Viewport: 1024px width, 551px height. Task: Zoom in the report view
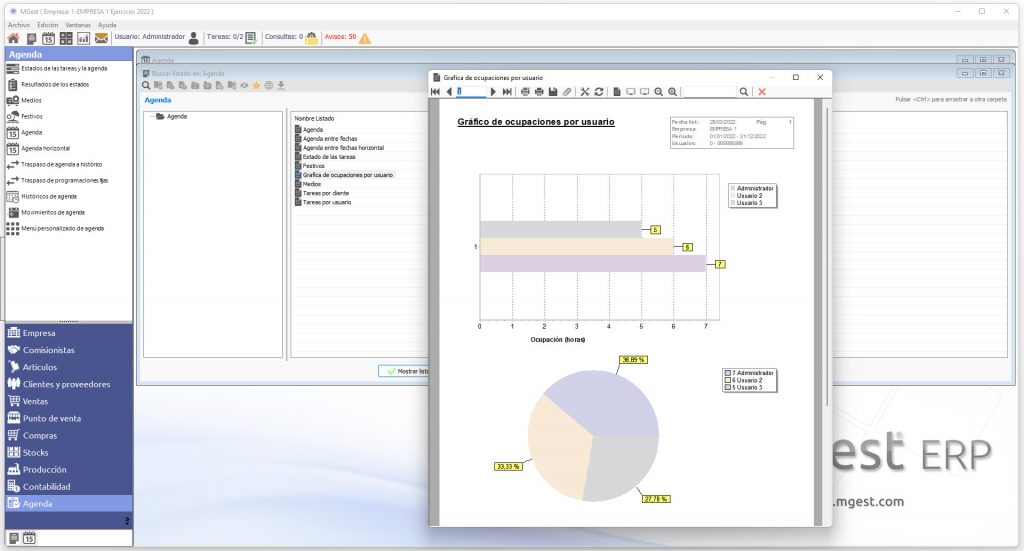click(x=672, y=92)
